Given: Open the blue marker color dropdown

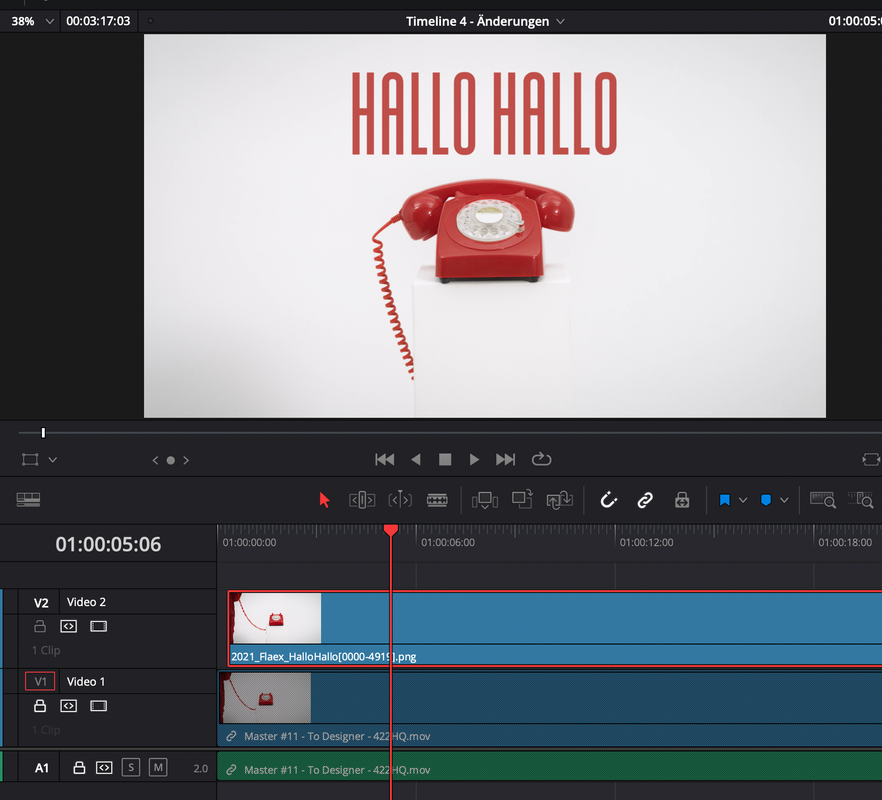Looking at the screenshot, I should pyautogui.click(x=785, y=500).
